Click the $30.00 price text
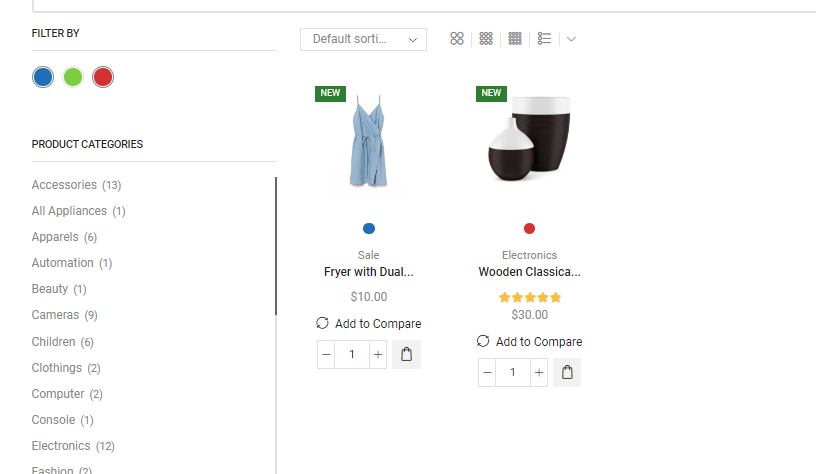This screenshot has width=816, height=474. pyautogui.click(x=529, y=315)
